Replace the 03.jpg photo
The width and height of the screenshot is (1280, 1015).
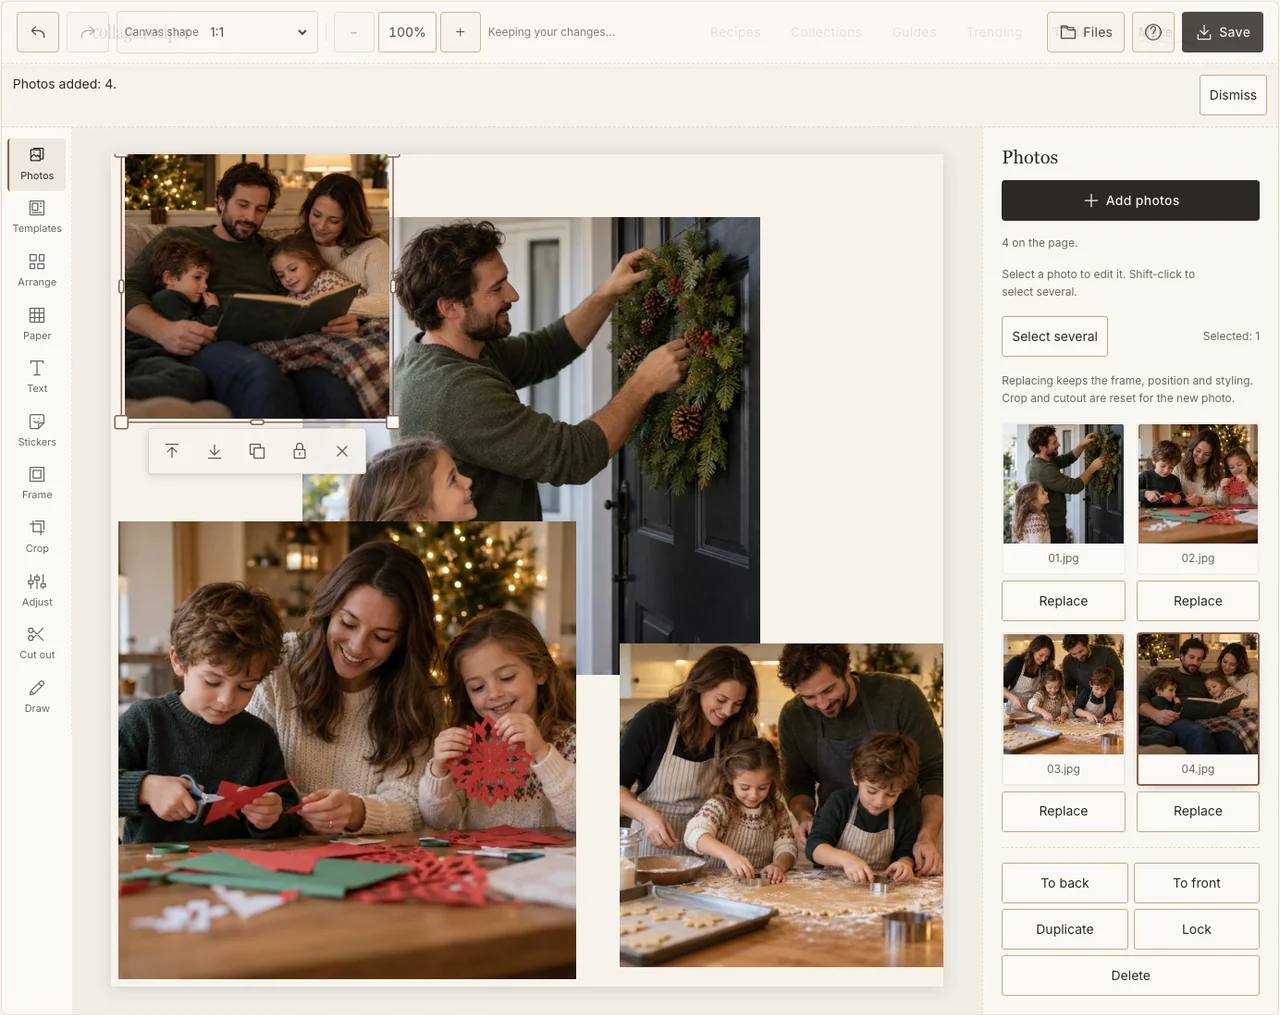[1063, 811]
